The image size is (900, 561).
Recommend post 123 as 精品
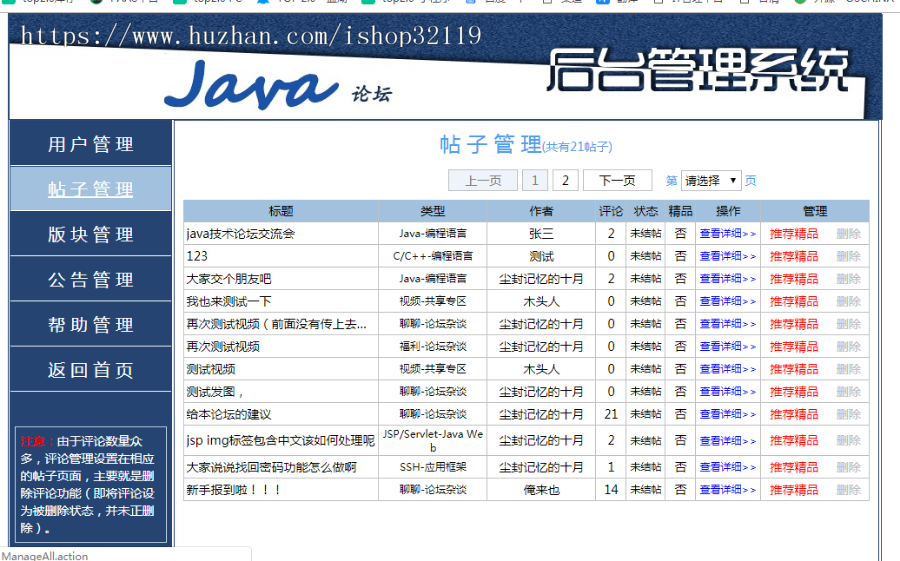[x=794, y=256]
